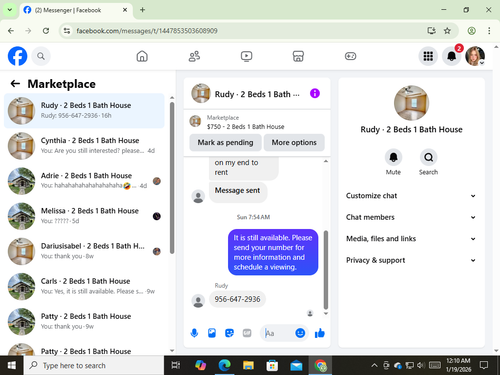The image size is (500, 375).
Task: Click the More options button
Action: pyautogui.click(x=294, y=142)
